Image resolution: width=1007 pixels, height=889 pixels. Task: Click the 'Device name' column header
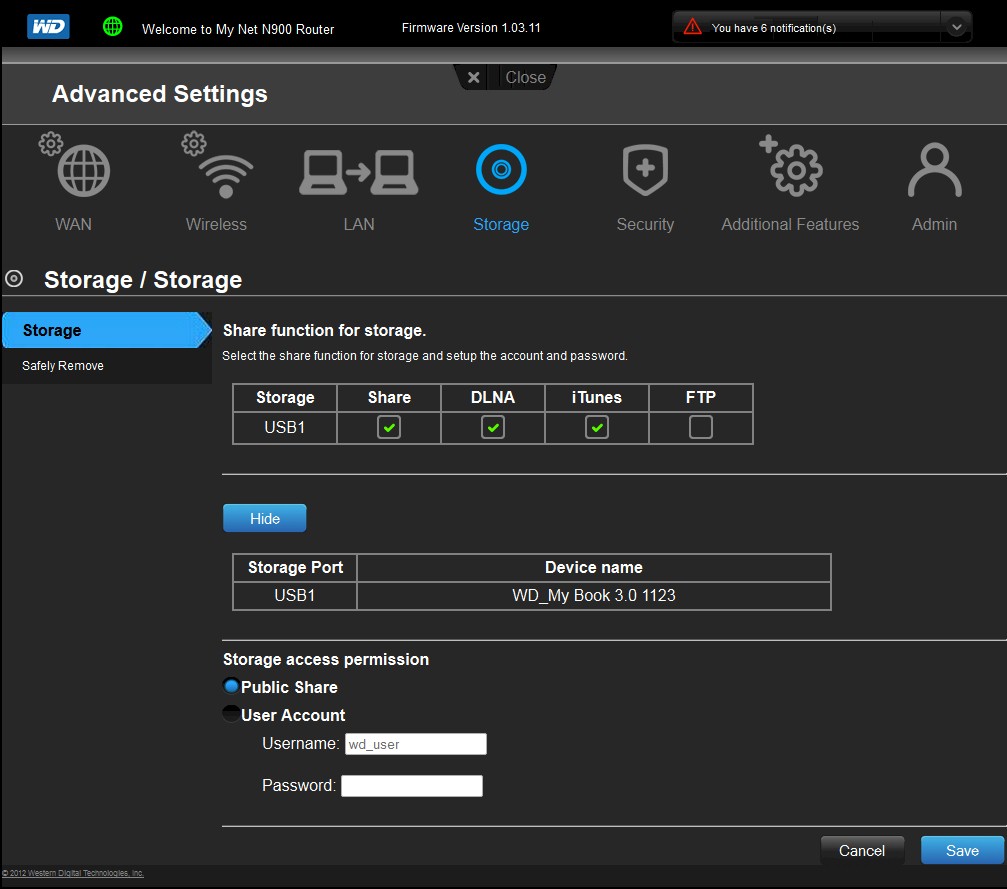(593, 567)
